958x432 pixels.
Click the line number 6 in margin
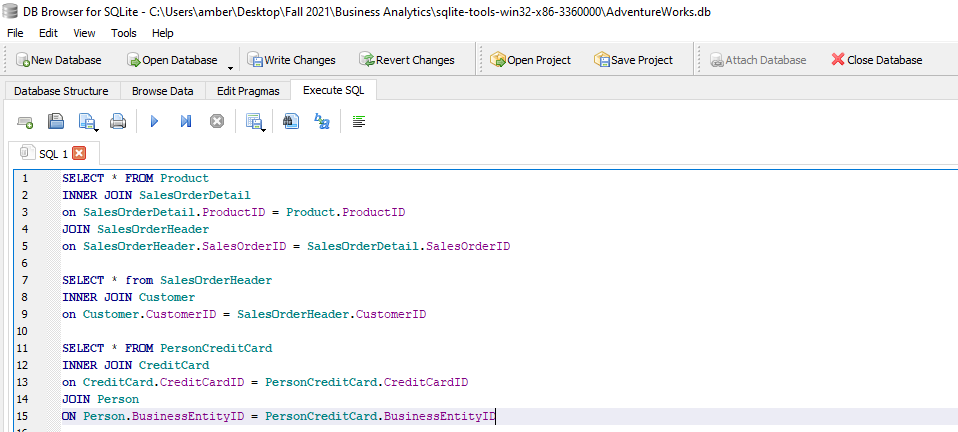tap(24, 263)
